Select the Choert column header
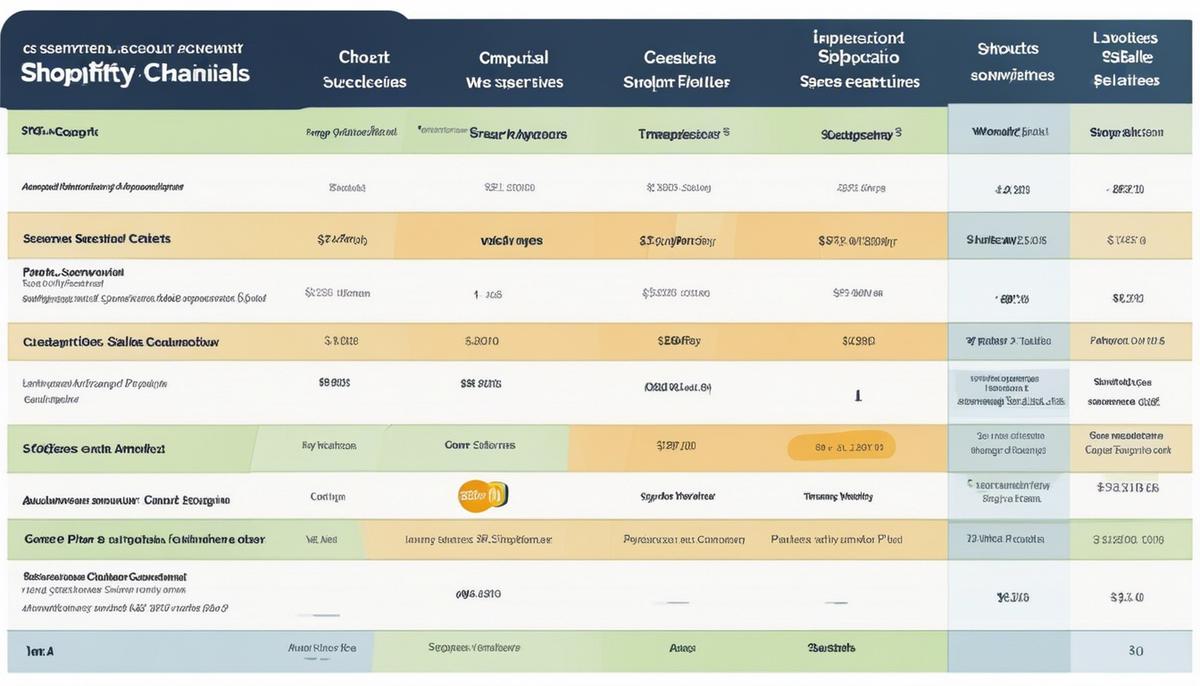This screenshot has width=1200, height=686. (x=364, y=69)
